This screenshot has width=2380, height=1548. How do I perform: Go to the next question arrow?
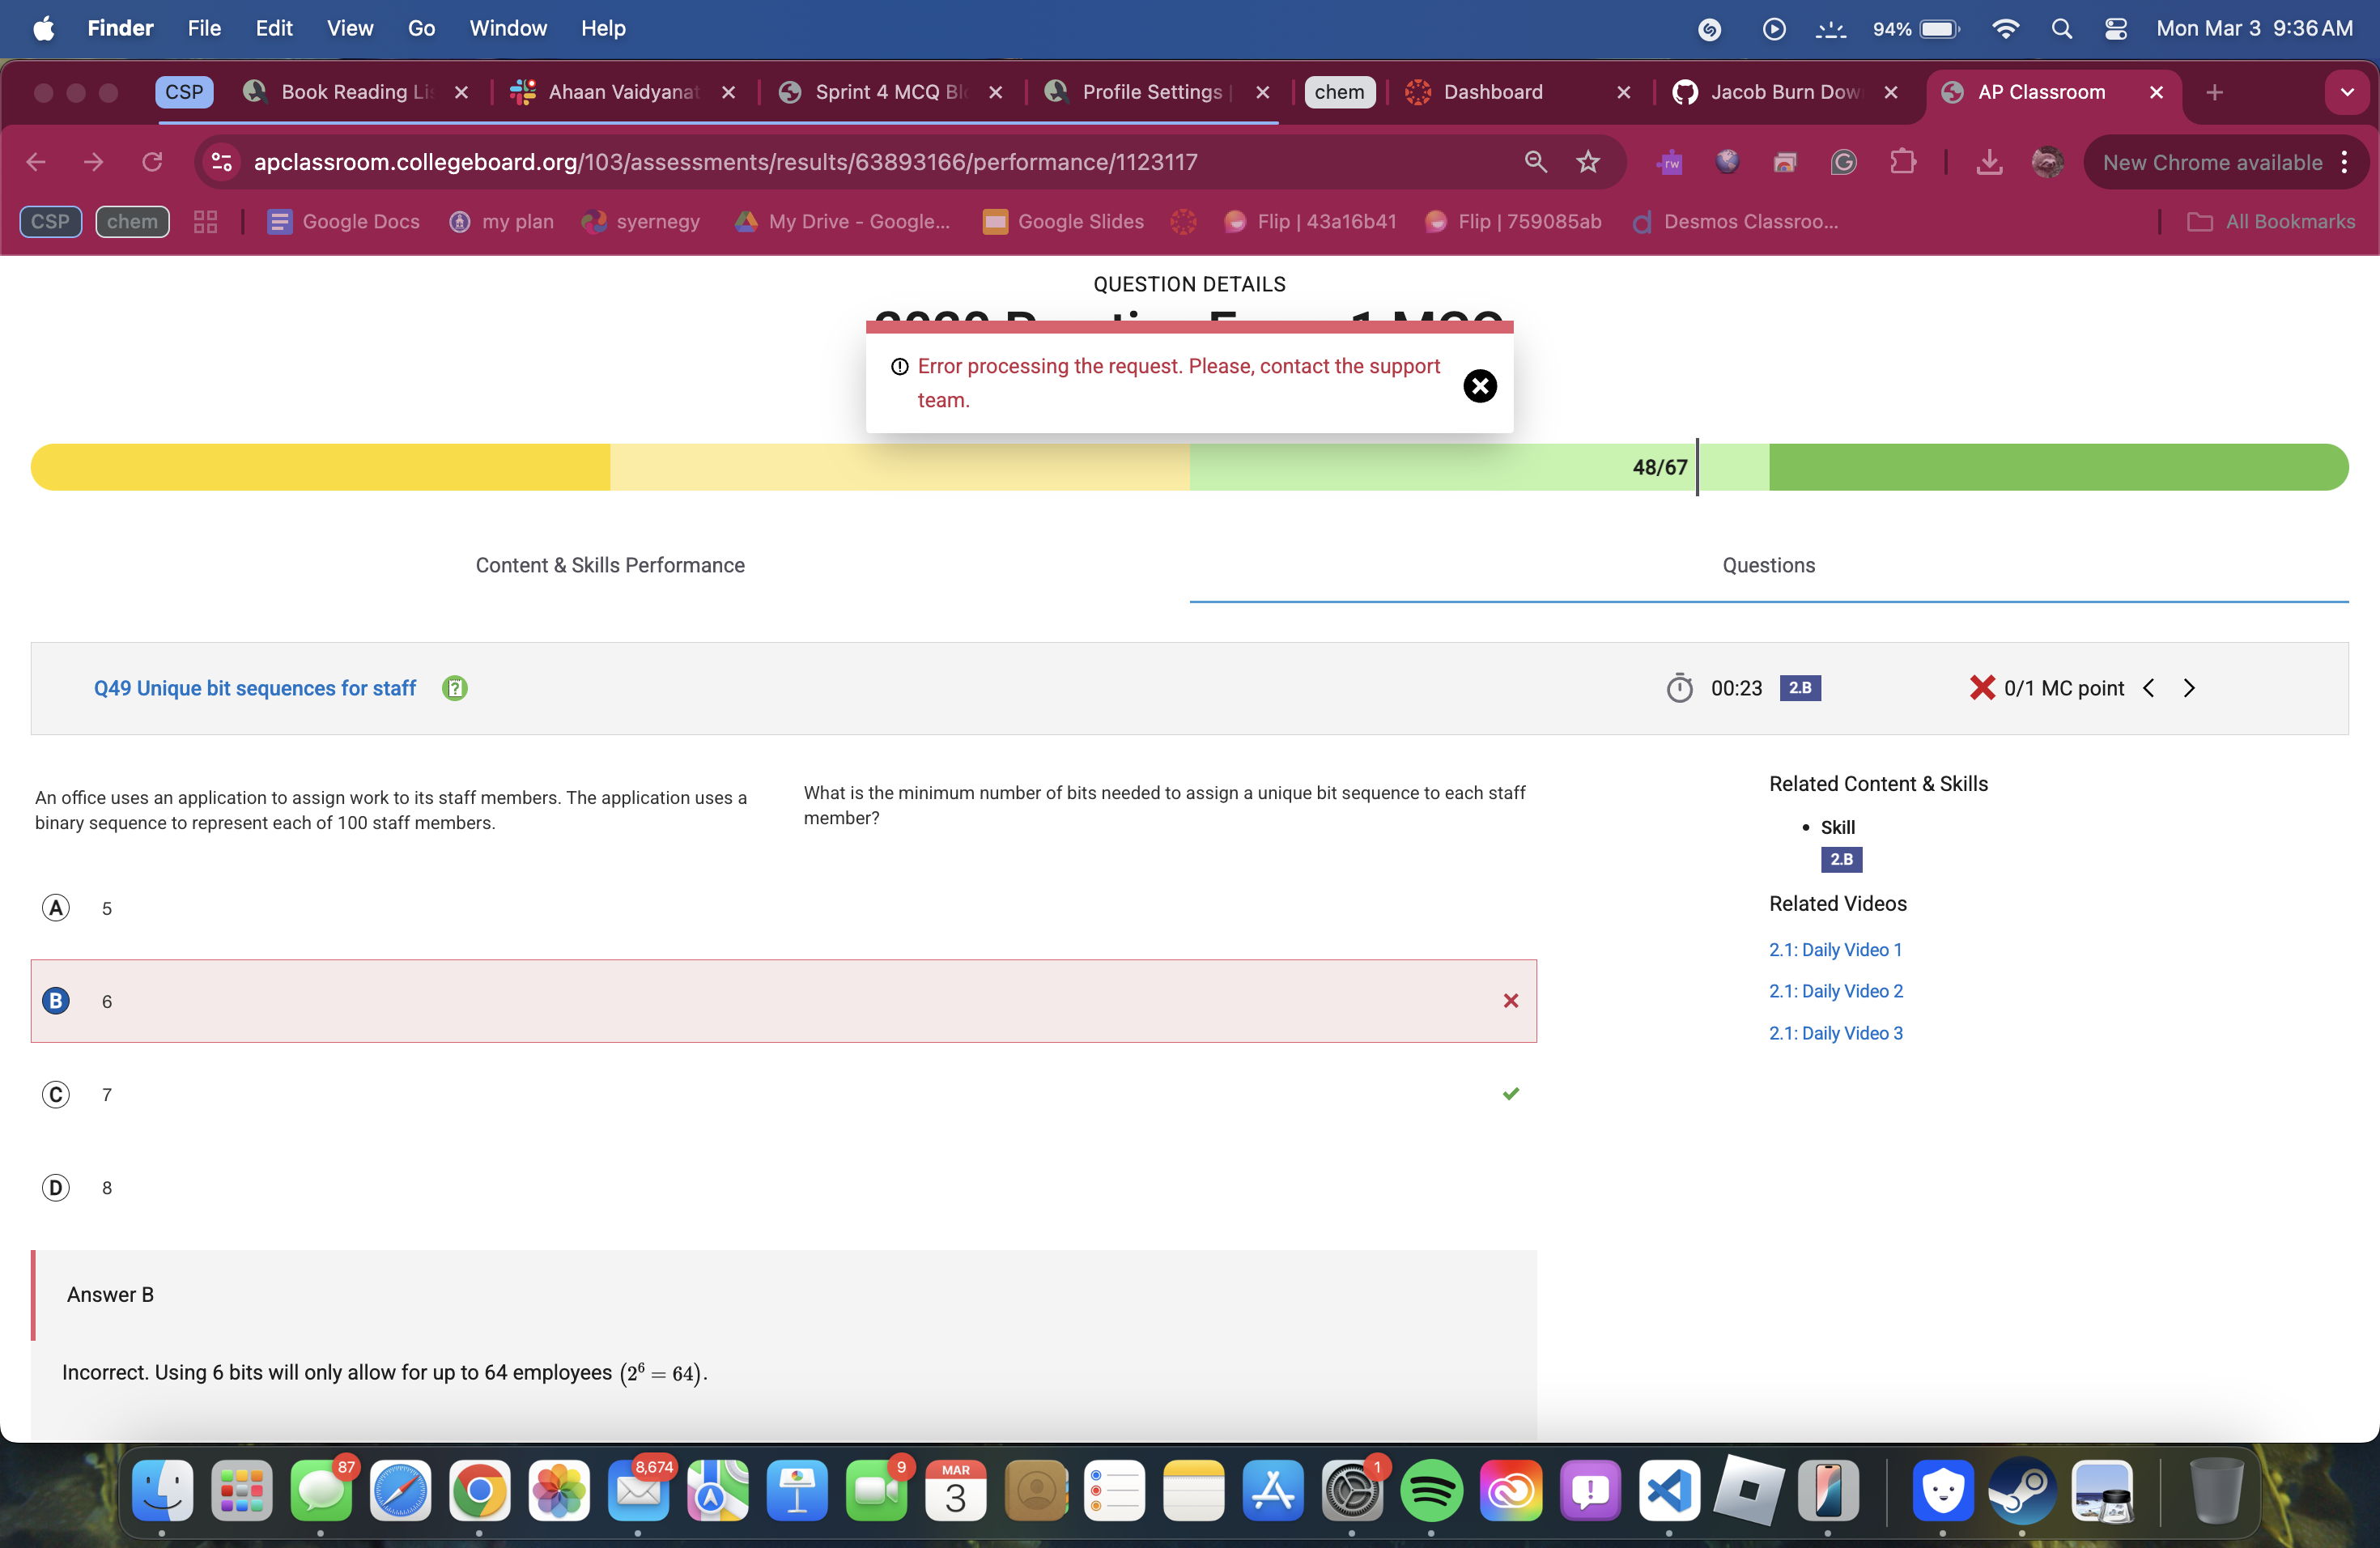point(2189,688)
